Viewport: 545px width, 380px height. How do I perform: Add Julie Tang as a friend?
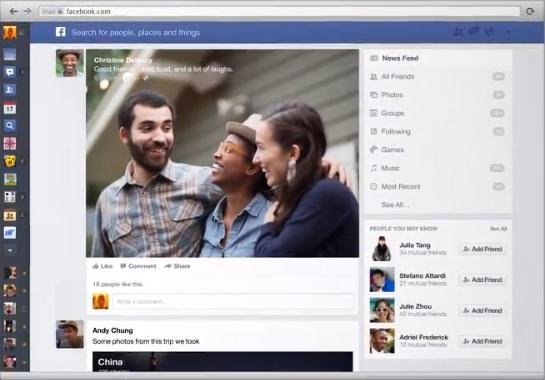483,249
